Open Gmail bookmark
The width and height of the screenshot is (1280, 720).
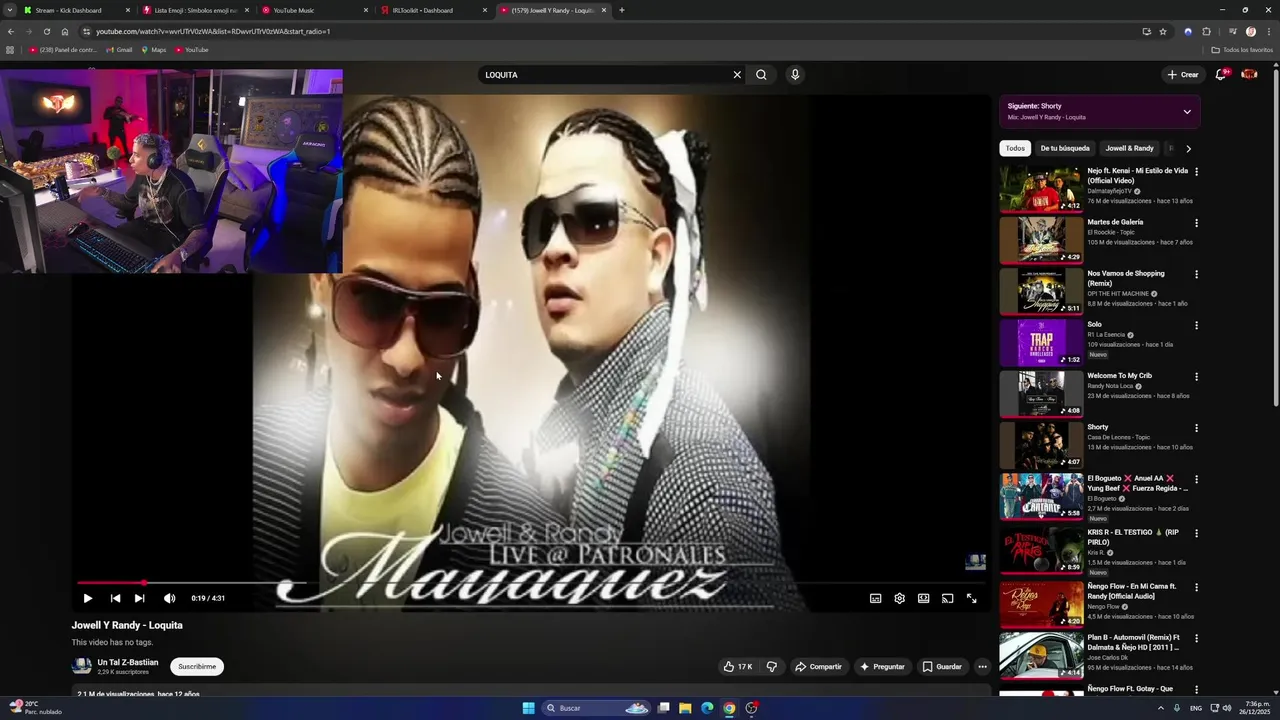point(118,50)
